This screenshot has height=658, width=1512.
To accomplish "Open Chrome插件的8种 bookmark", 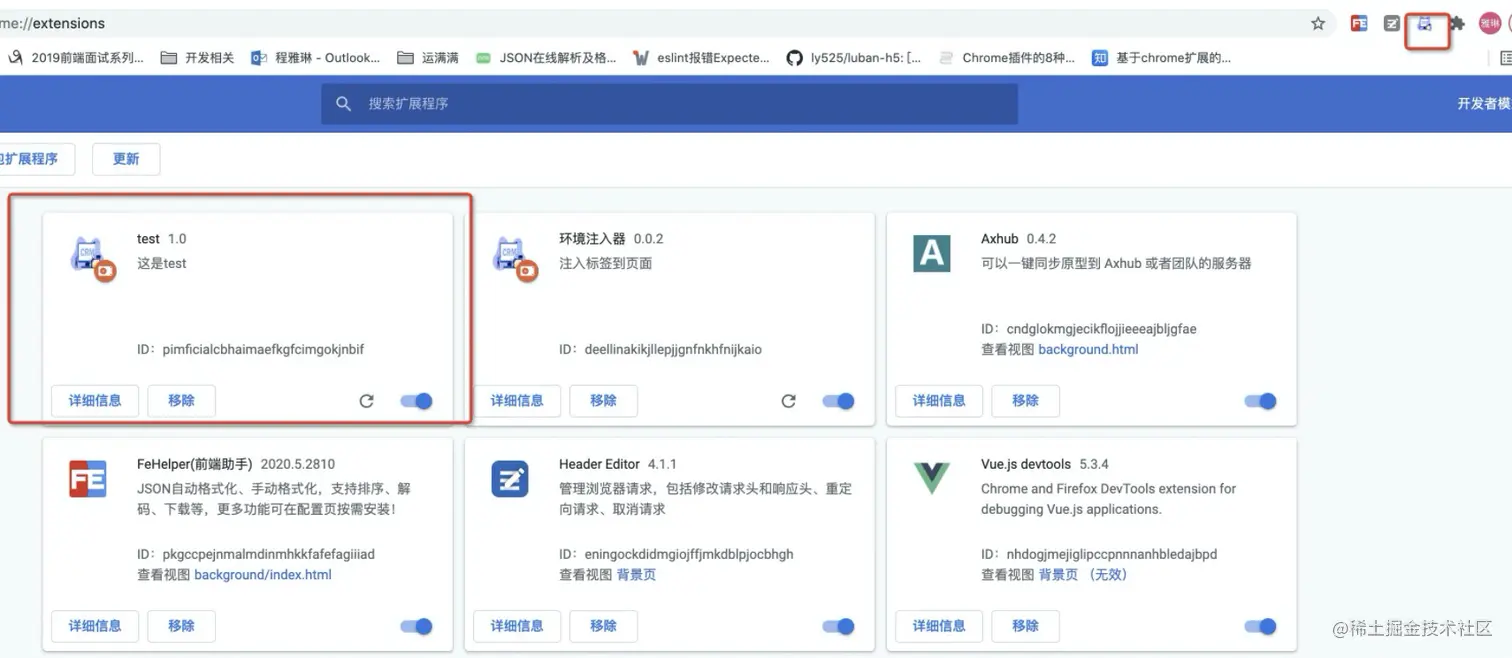I will point(1006,58).
